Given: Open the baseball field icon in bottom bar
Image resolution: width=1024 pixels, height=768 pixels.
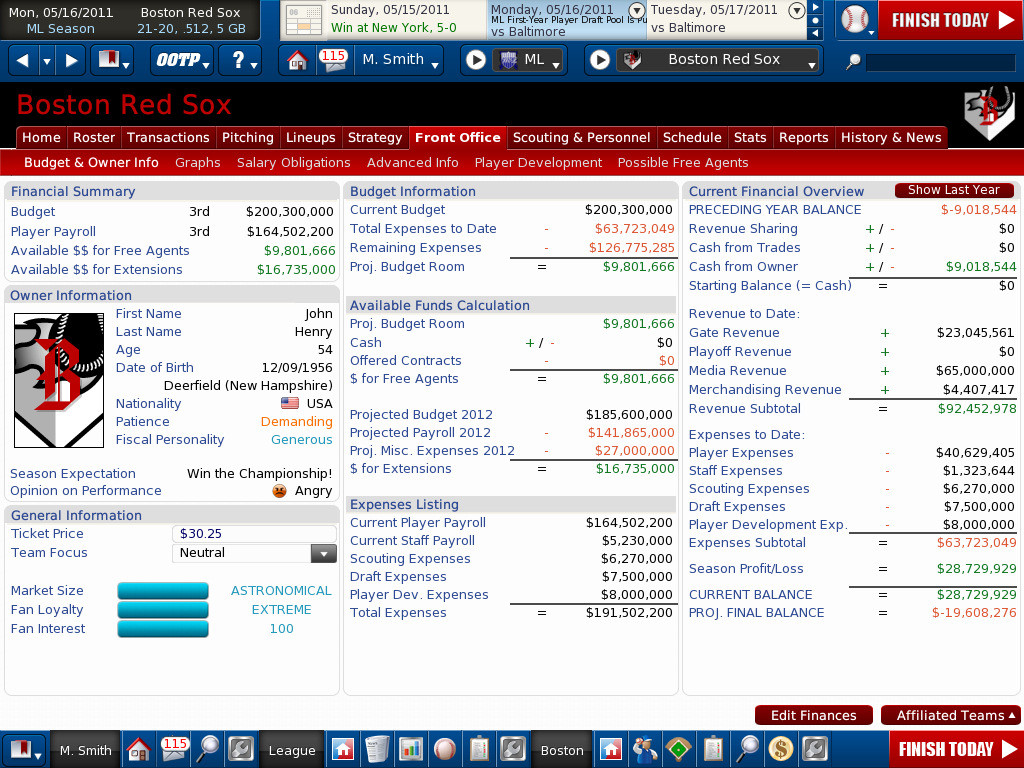Looking at the screenshot, I should pos(678,749).
